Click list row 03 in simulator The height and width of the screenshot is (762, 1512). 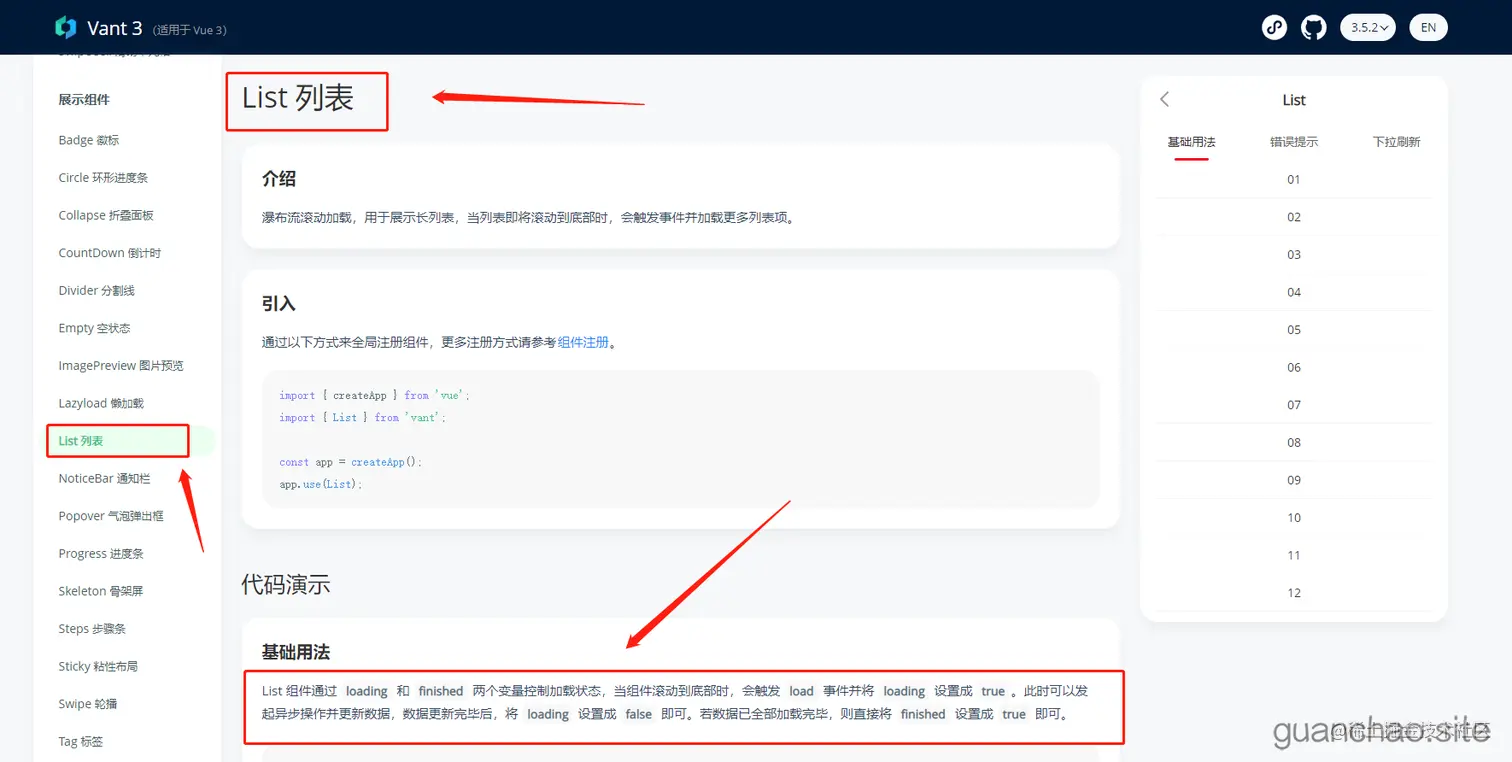click(1294, 255)
